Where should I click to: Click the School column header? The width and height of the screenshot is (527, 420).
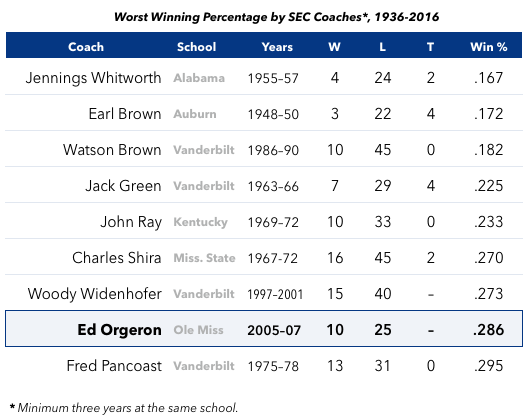pyautogui.click(x=197, y=47)
